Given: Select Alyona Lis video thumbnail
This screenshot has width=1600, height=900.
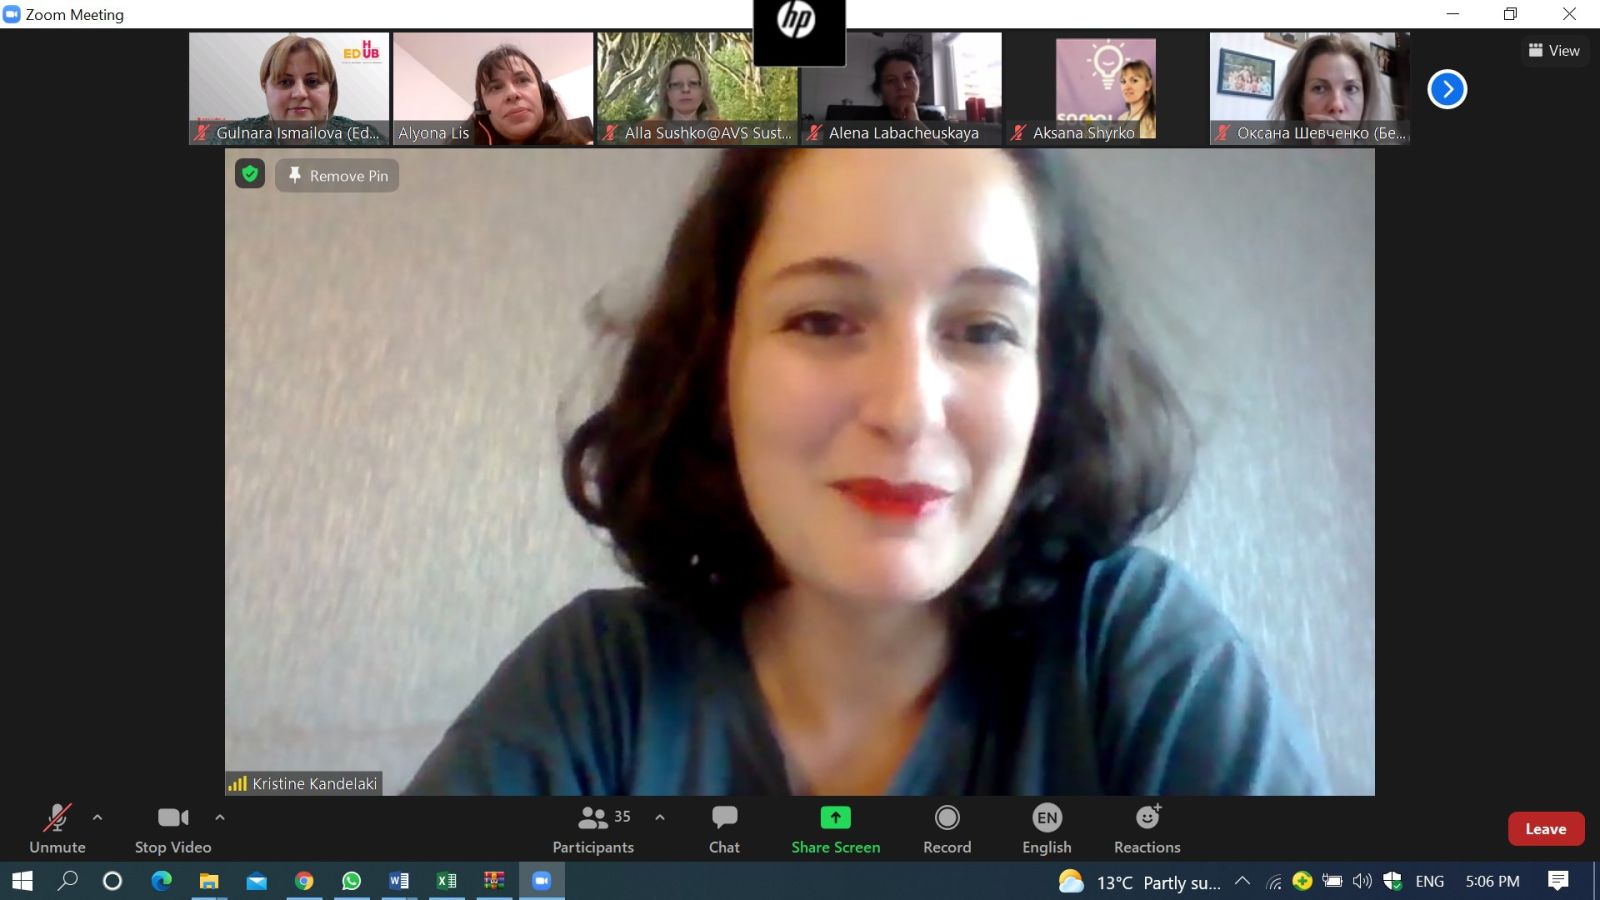Looking at the screenshot, I should click(493, 88).
